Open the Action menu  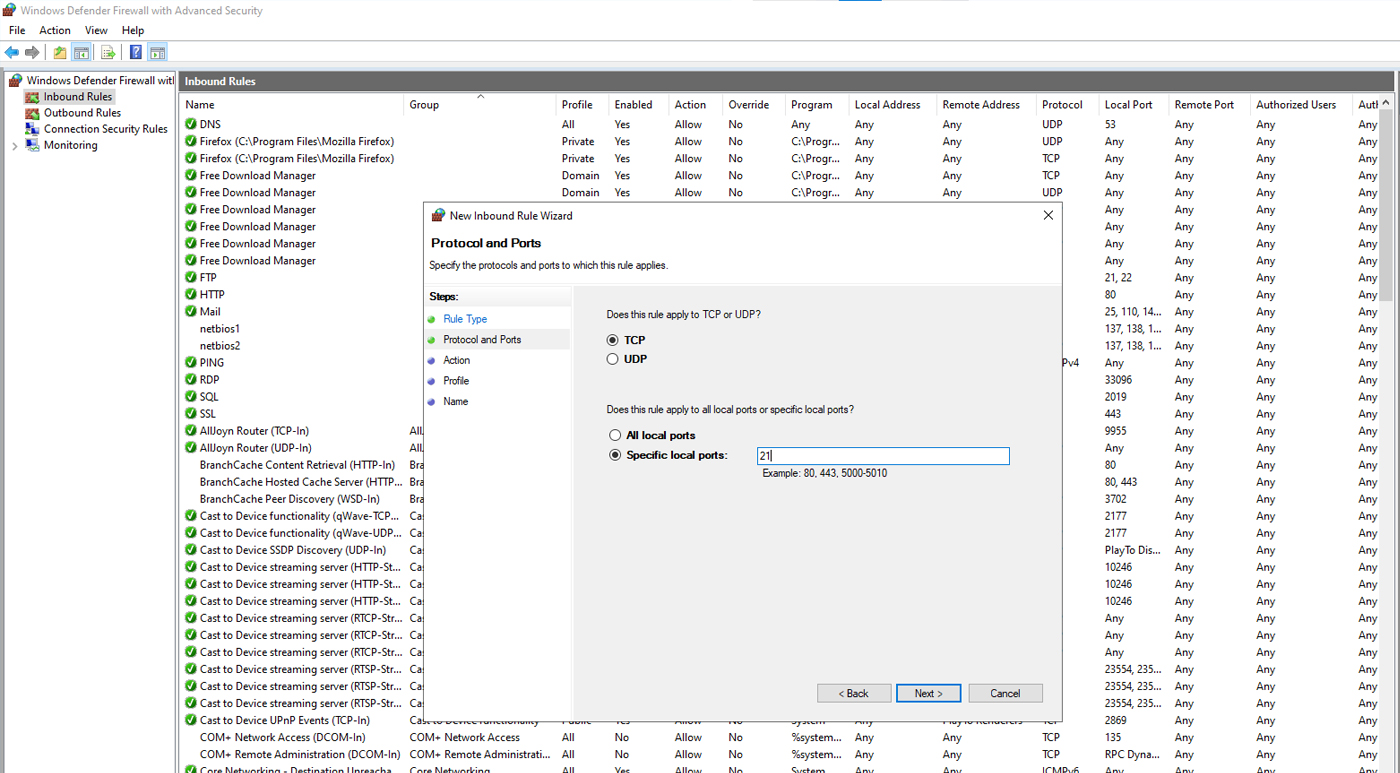pyautogui.click(x=54, y=30)
